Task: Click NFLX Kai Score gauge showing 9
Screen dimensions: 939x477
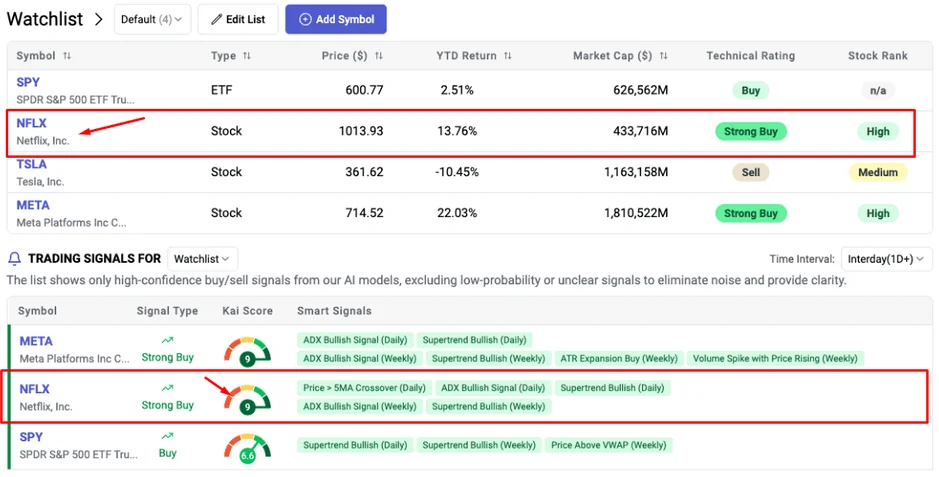Action: tap(247, 399)
